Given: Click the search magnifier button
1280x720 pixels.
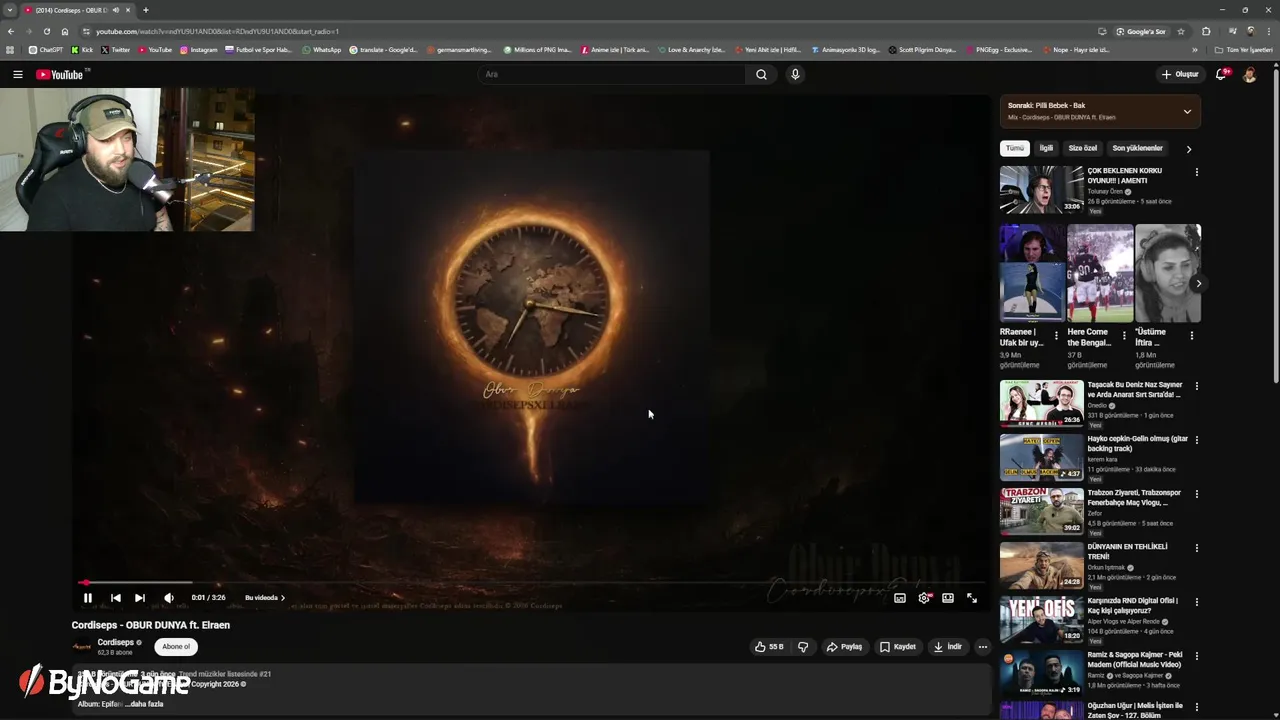Looking at the screenshot, I should [x=761, y=74].
